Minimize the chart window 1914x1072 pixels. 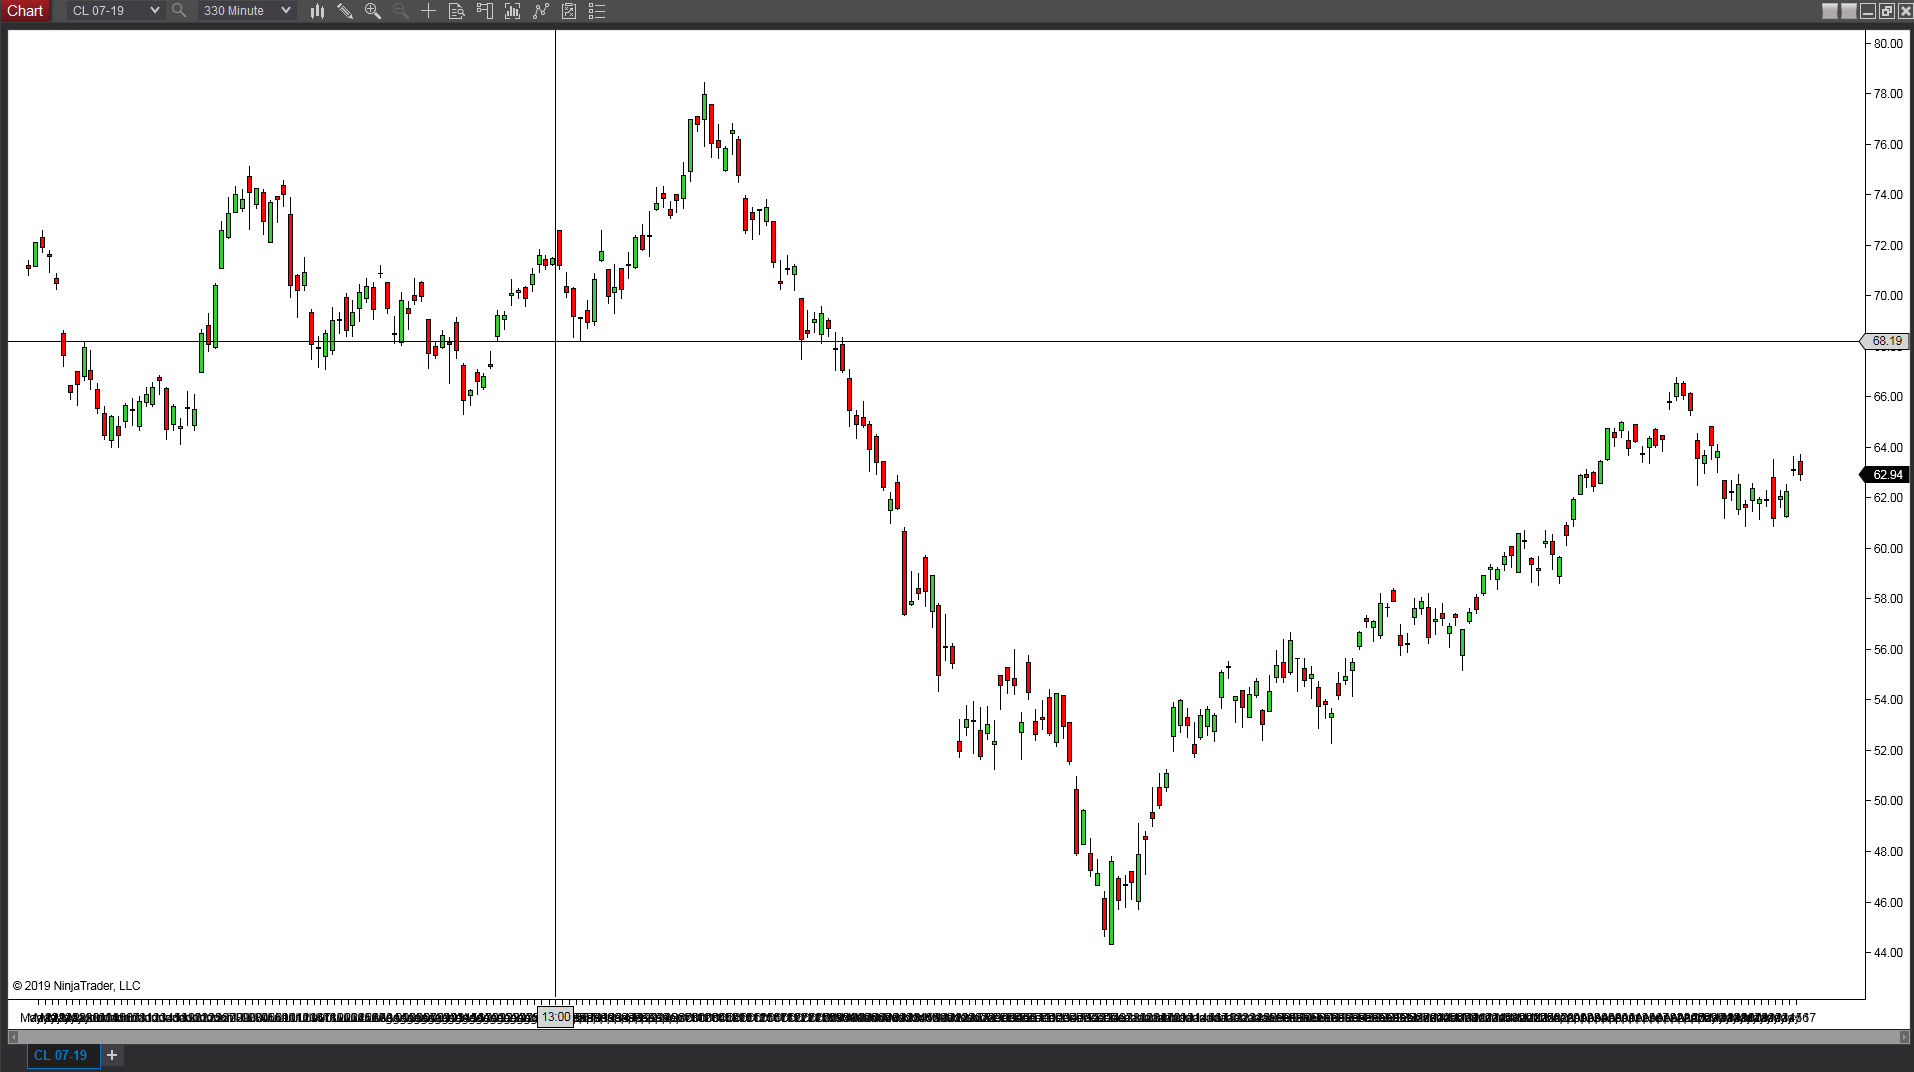1868,11
